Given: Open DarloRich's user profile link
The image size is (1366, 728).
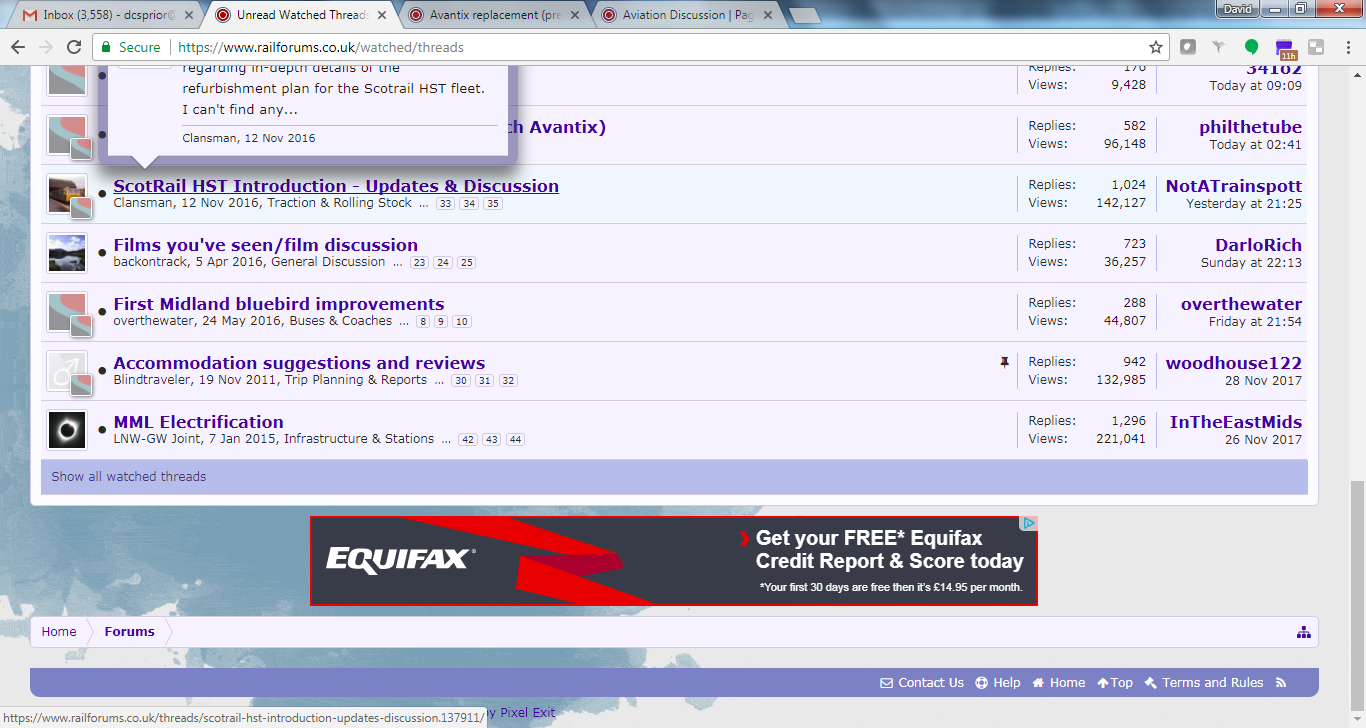Looking at the screenshot, I should click(x=1259, y=245).
